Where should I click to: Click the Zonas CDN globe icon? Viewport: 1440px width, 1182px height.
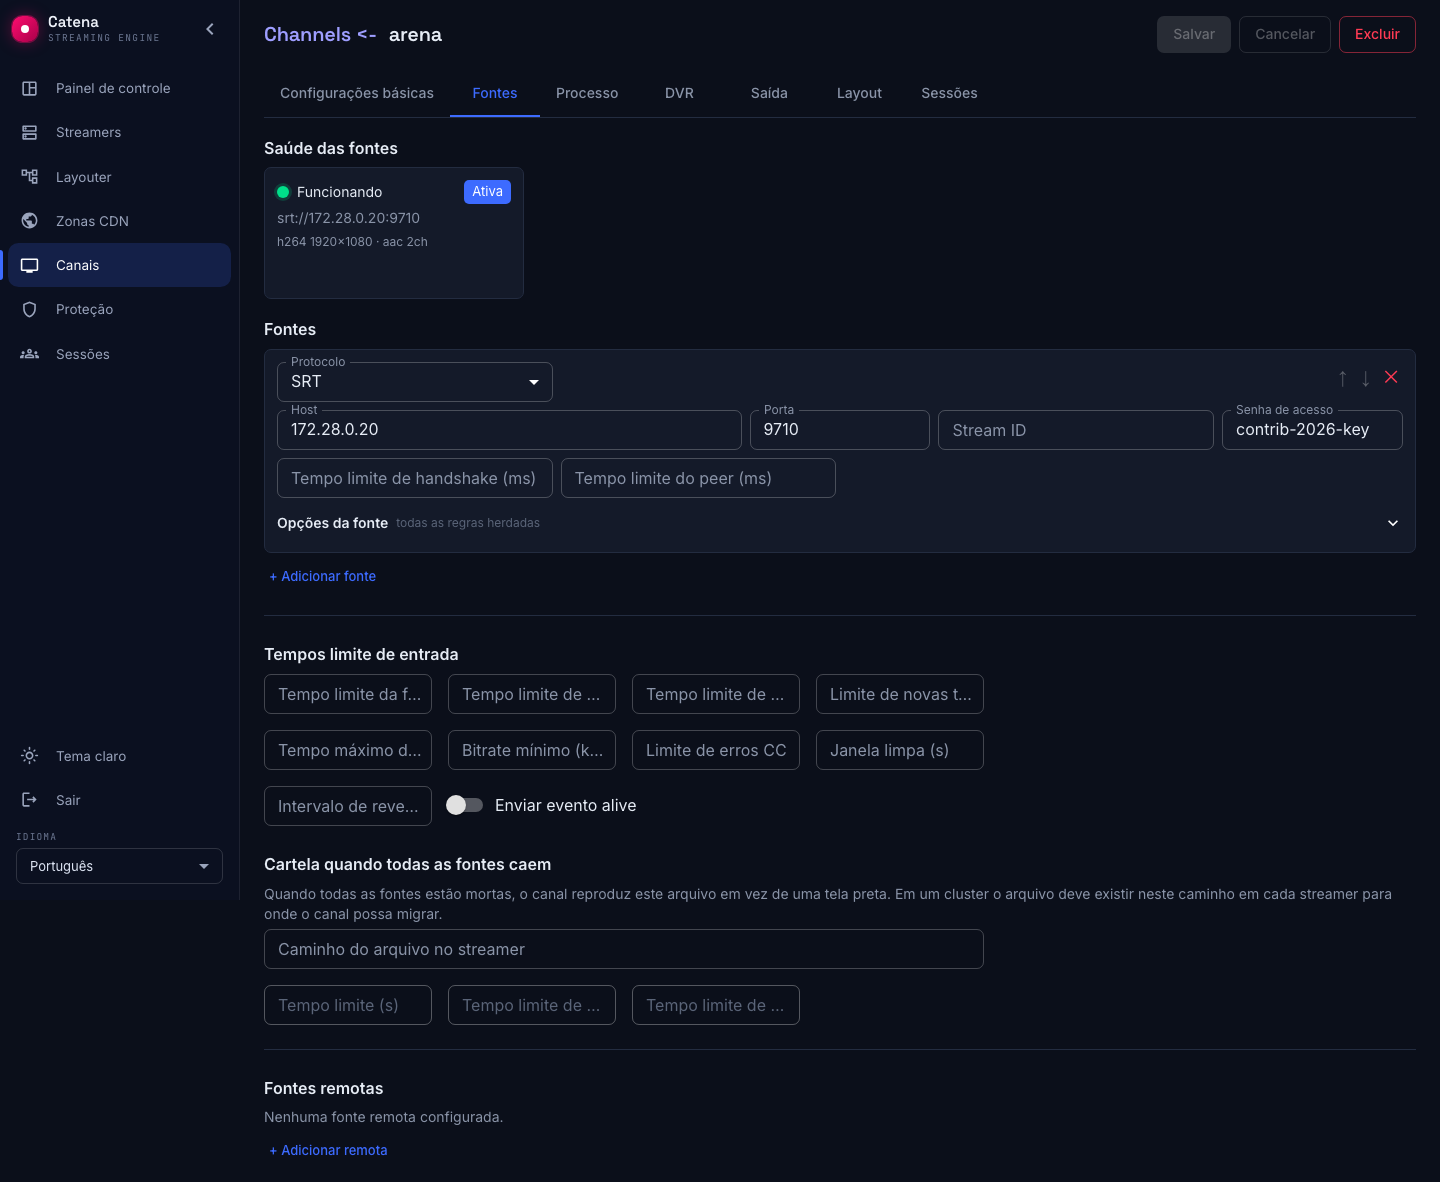(30, 221)
